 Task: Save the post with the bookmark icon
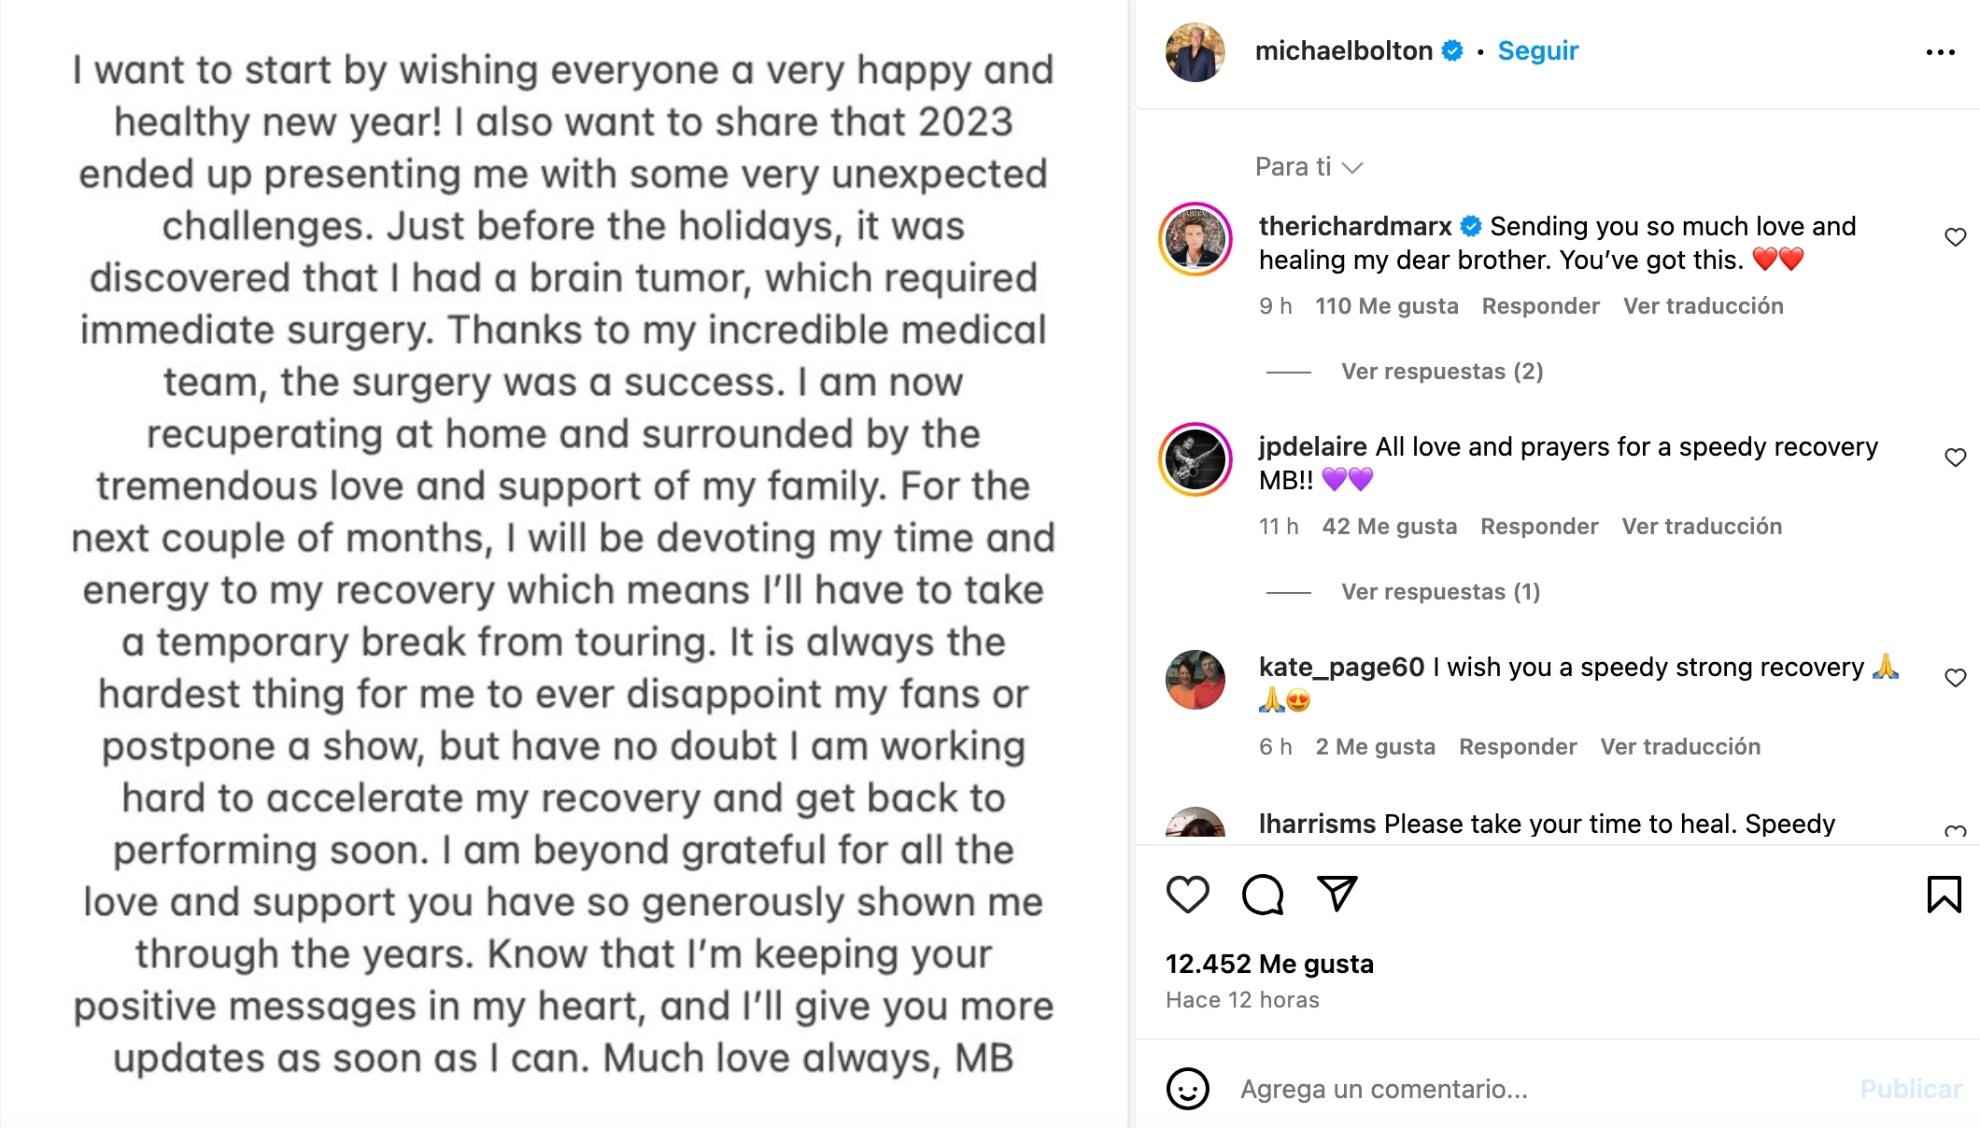[x=1943, y=894]
